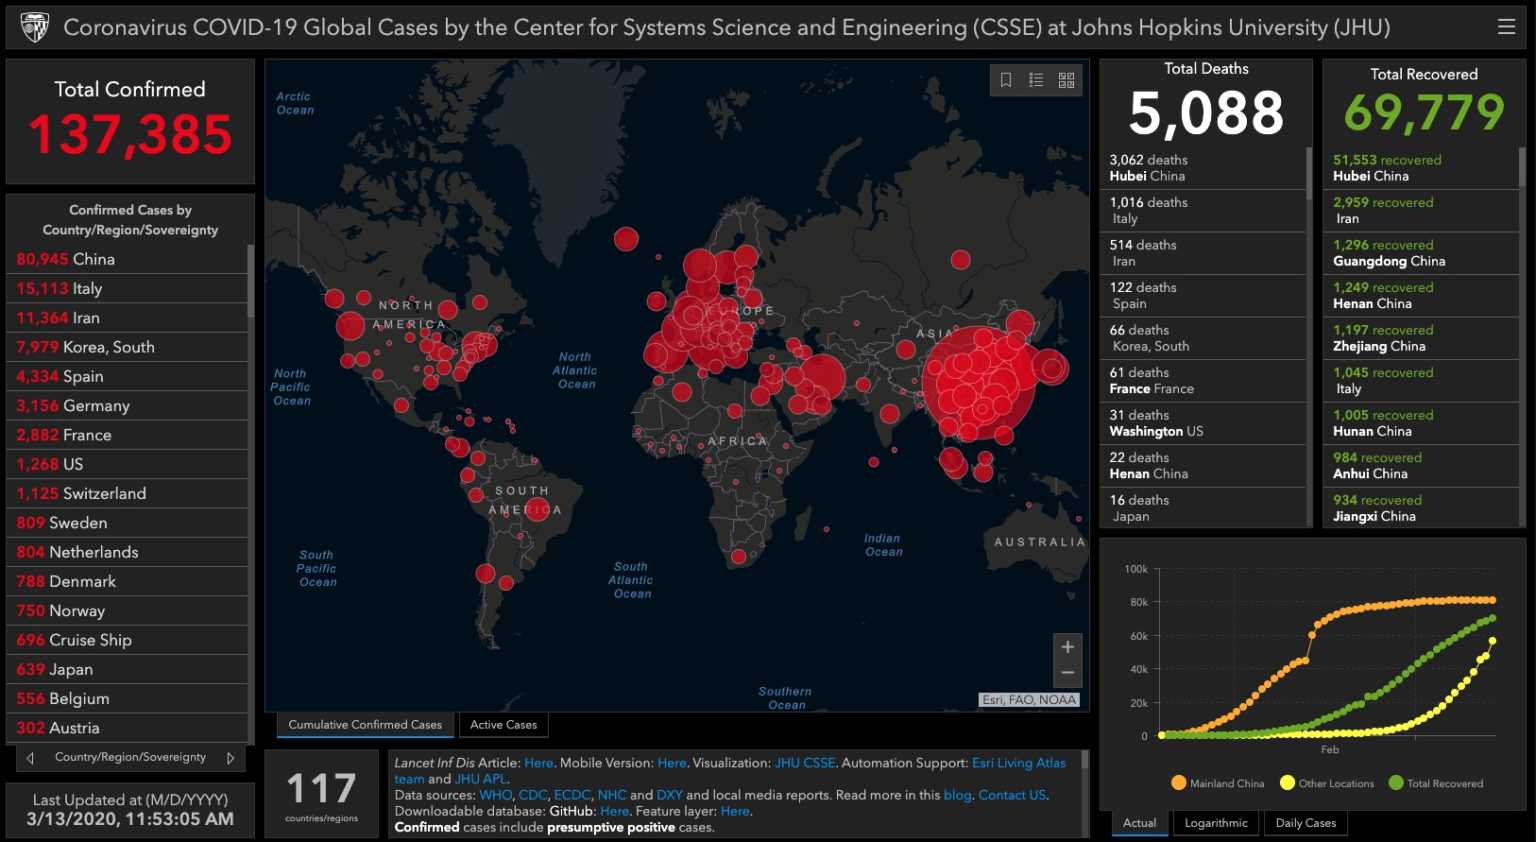The height and width of the screenshot is (842, 1536).
Task: Click 3,062 deaths Hubei China entry
Action: pos(1203,168)
